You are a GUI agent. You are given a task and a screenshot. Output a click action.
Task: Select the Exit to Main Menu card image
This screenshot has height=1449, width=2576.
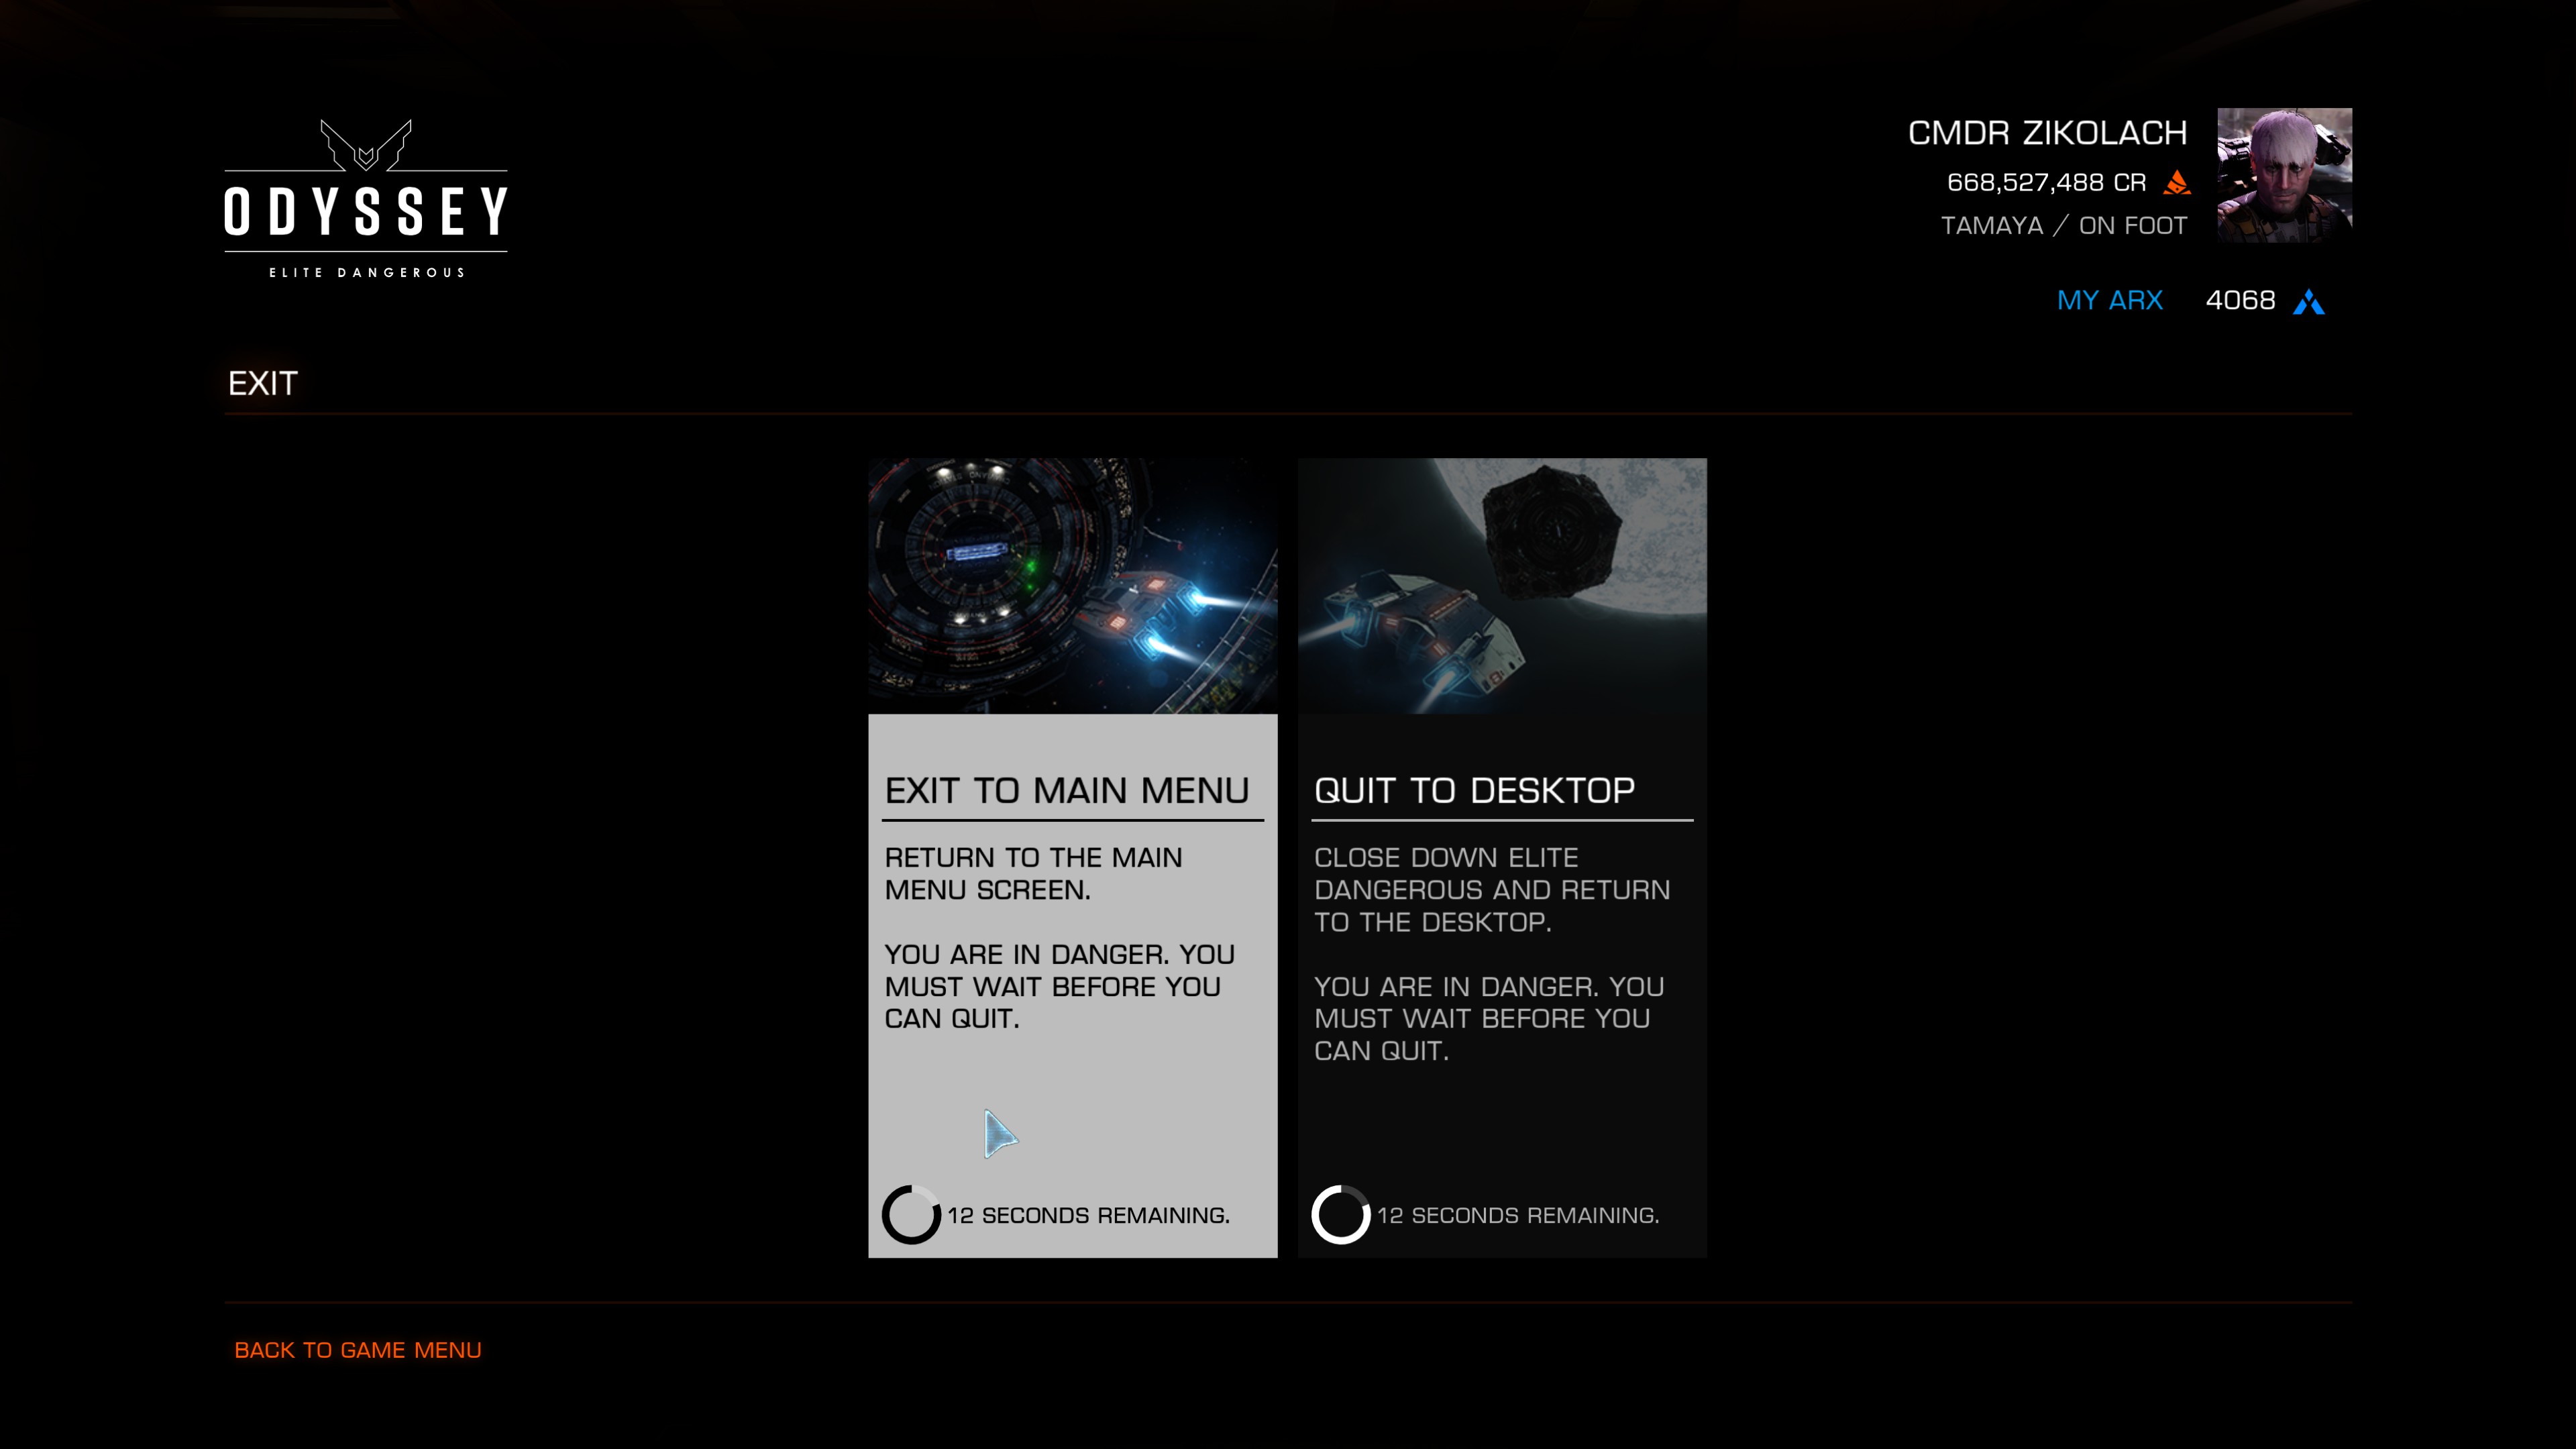pos(1072,586)
